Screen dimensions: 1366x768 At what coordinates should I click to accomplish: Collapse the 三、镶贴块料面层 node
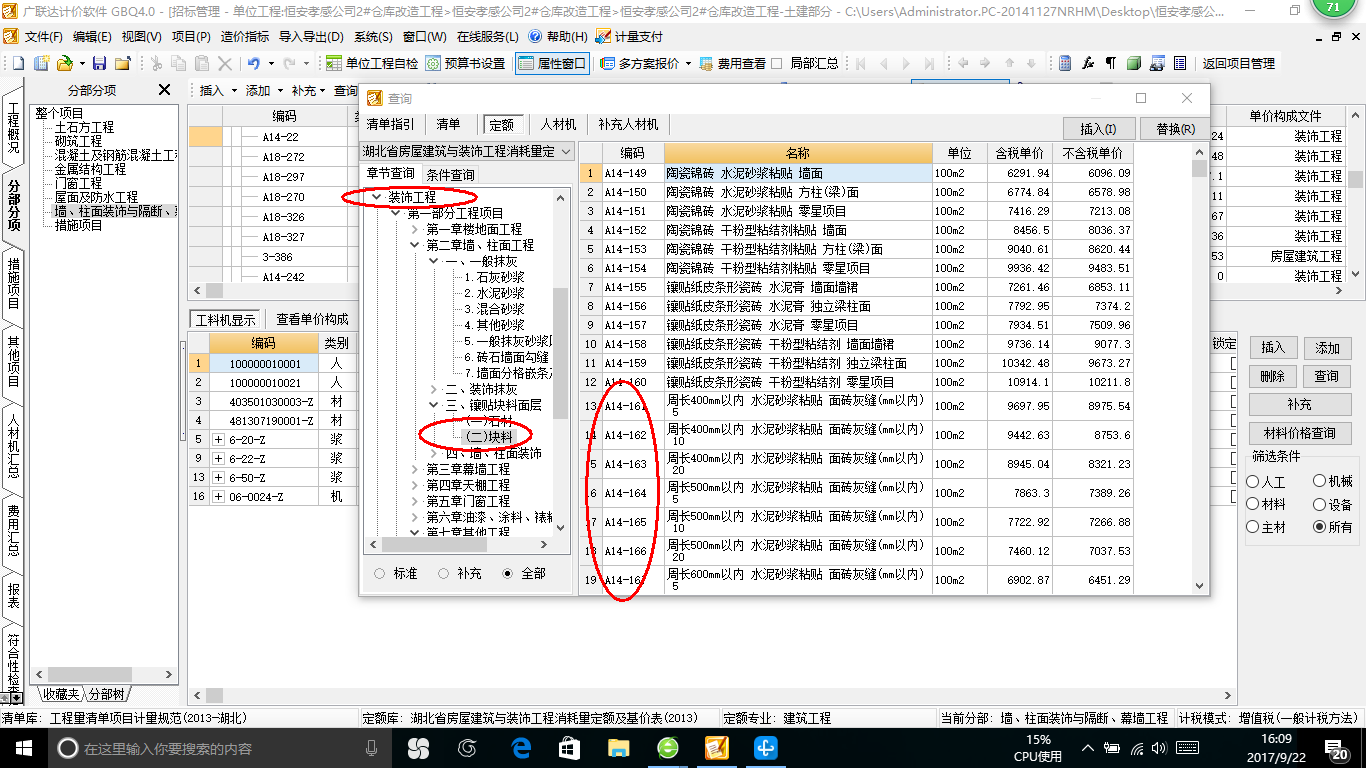[433, 405]
